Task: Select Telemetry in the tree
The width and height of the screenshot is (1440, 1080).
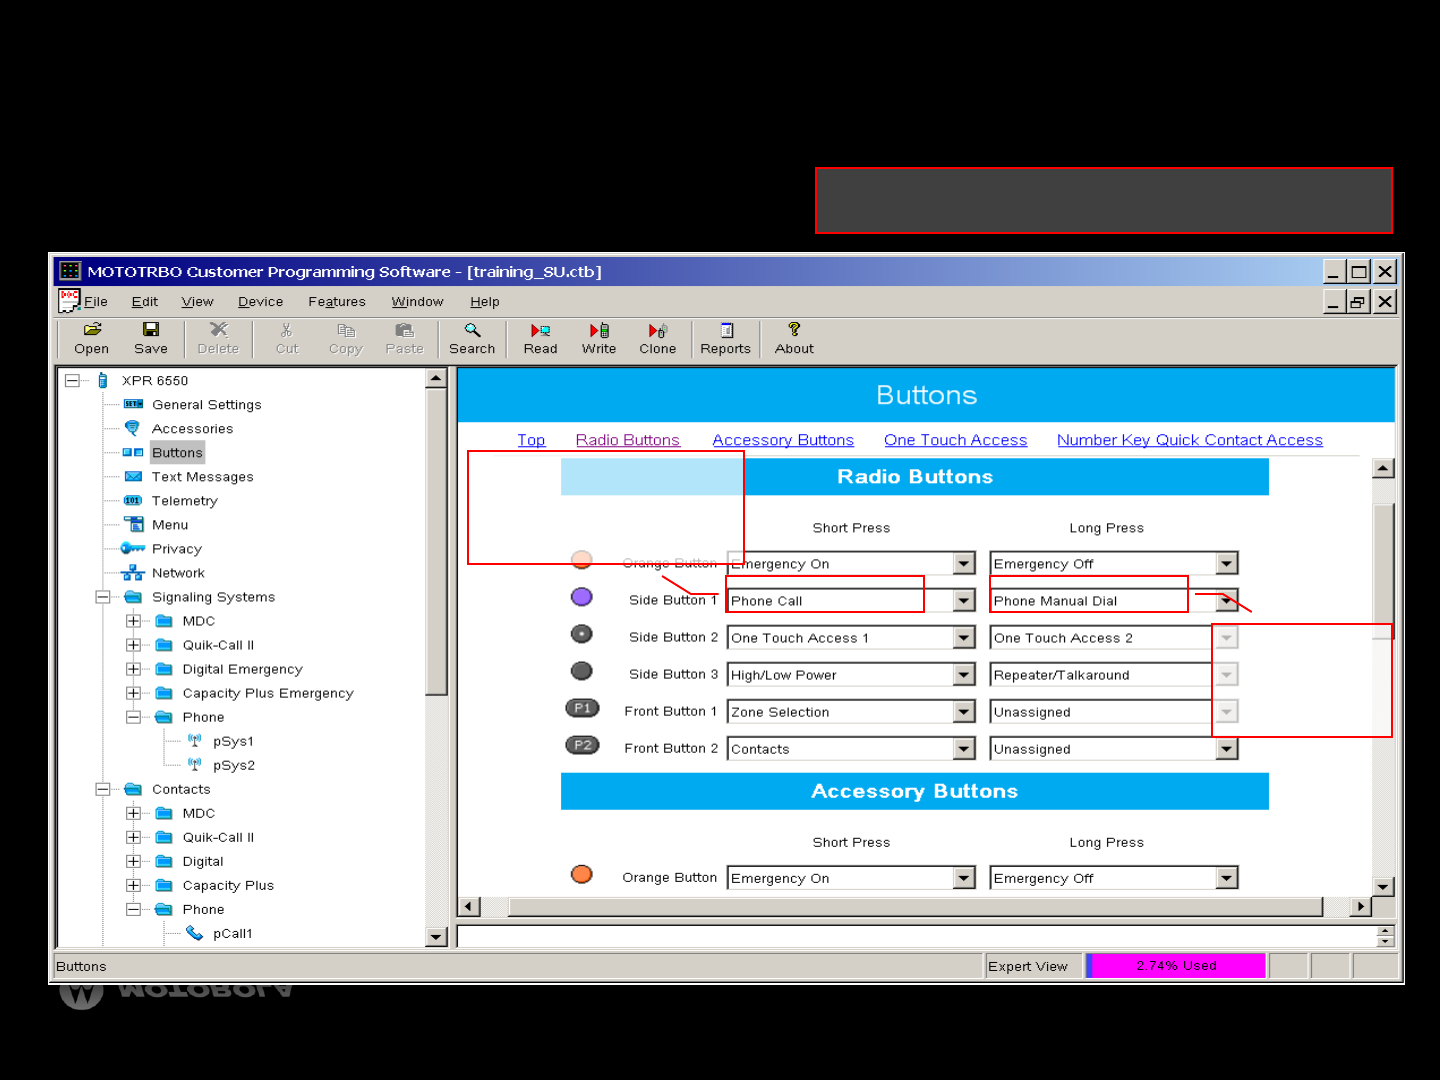Action: point(184,501)
